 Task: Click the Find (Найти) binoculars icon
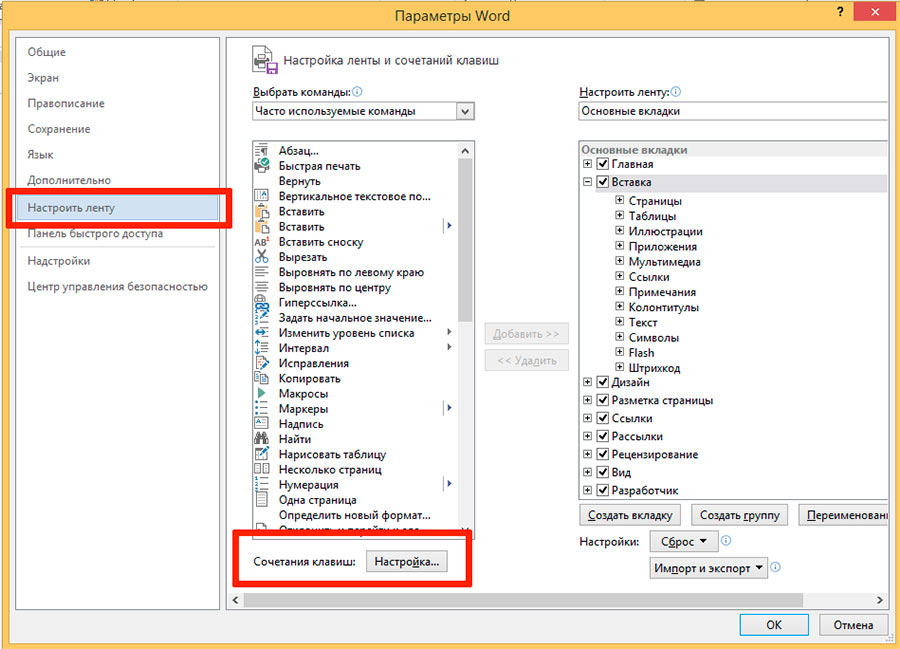262,439
